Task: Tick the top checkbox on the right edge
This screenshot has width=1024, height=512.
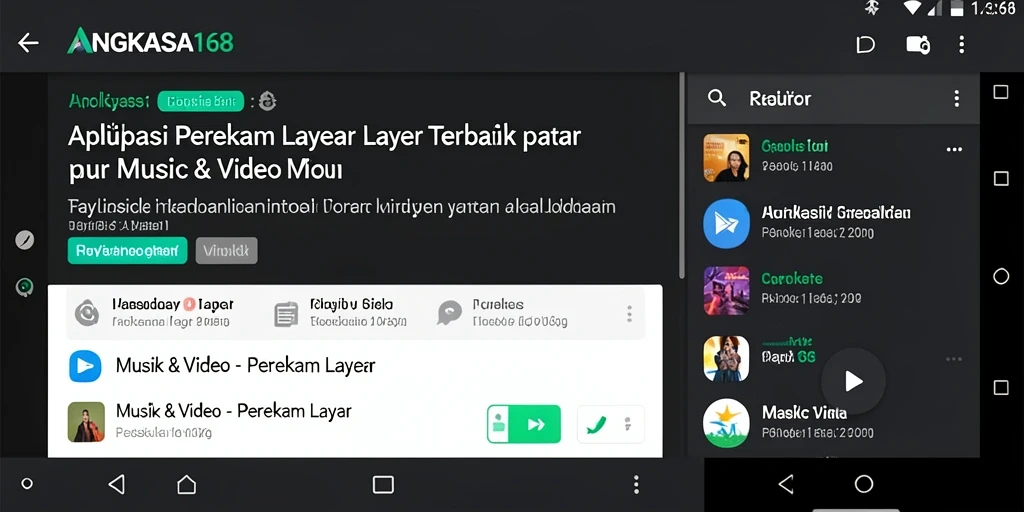Action: [x=1000, y=92]
